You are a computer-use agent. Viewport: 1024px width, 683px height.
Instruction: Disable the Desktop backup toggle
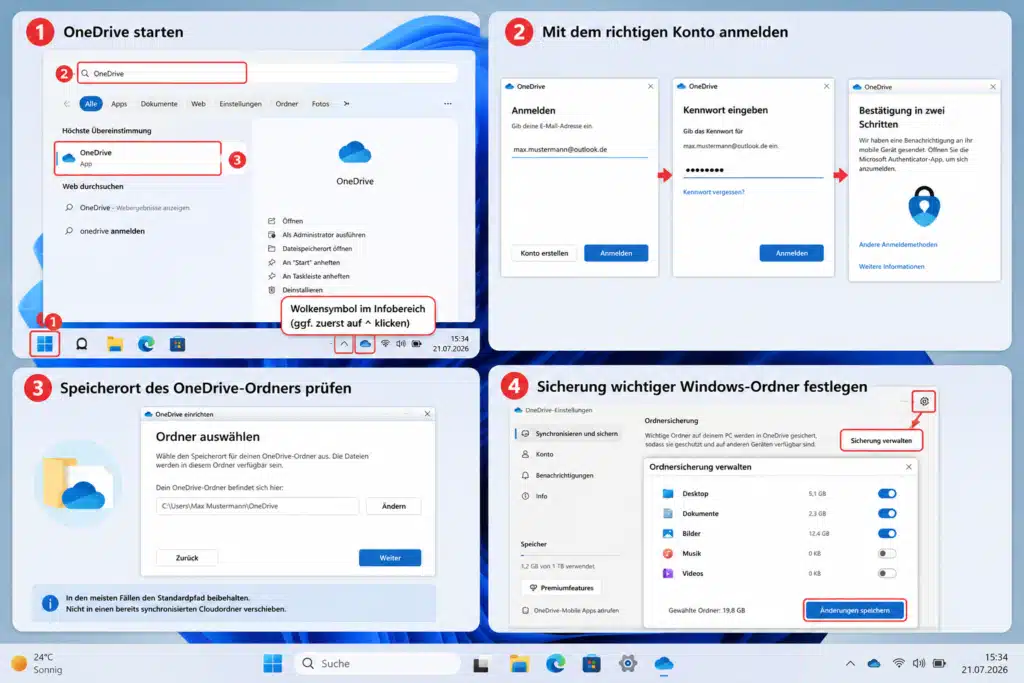coord(887,494)
